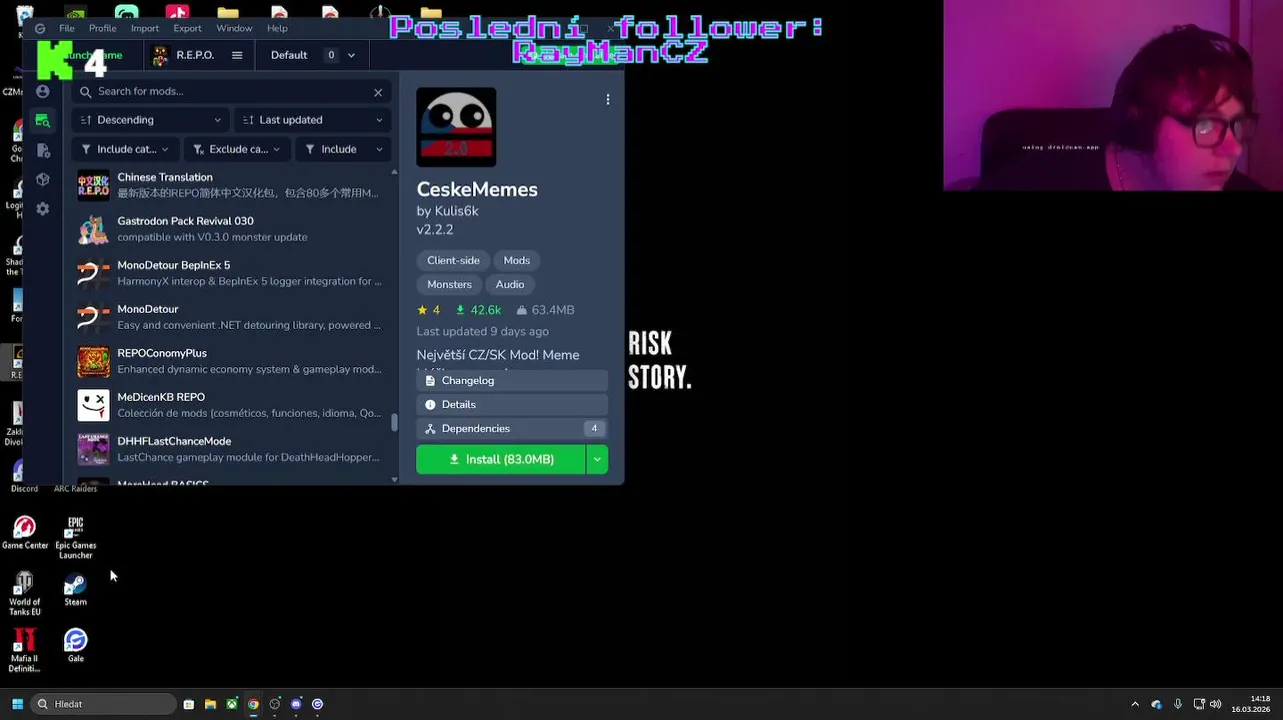Select the browse mods sidebar icon
Screen dimensions: 1283x720
point(42,121)
